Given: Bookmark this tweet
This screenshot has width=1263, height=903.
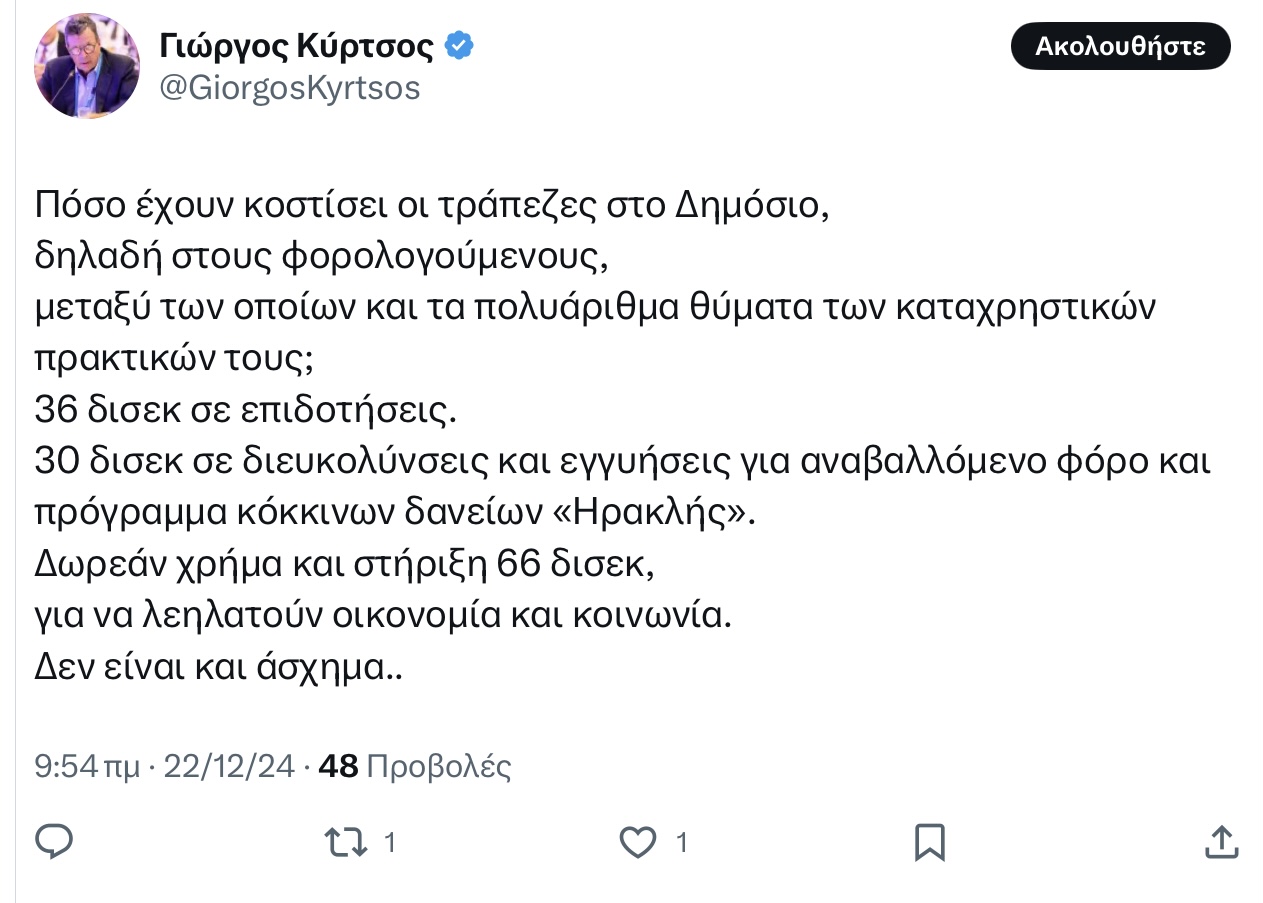Looking at the screenshot, I should tap(930, 842).
